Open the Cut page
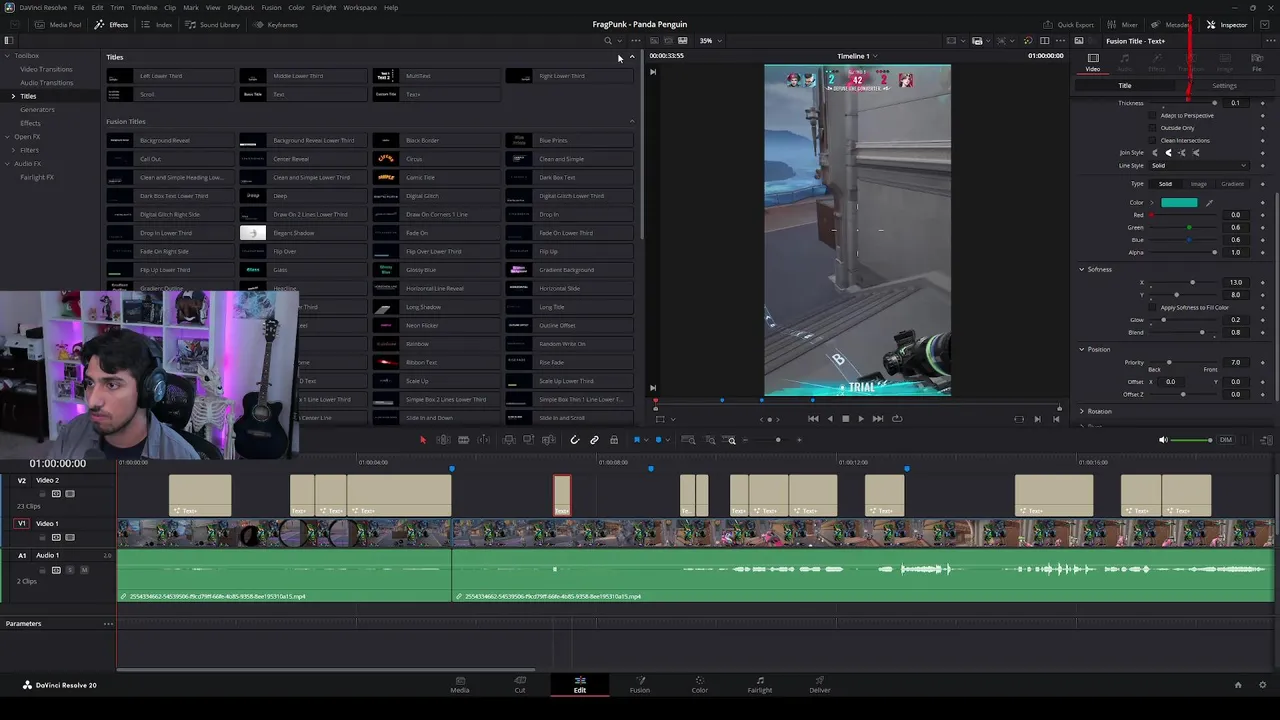 tap(520, 685)
